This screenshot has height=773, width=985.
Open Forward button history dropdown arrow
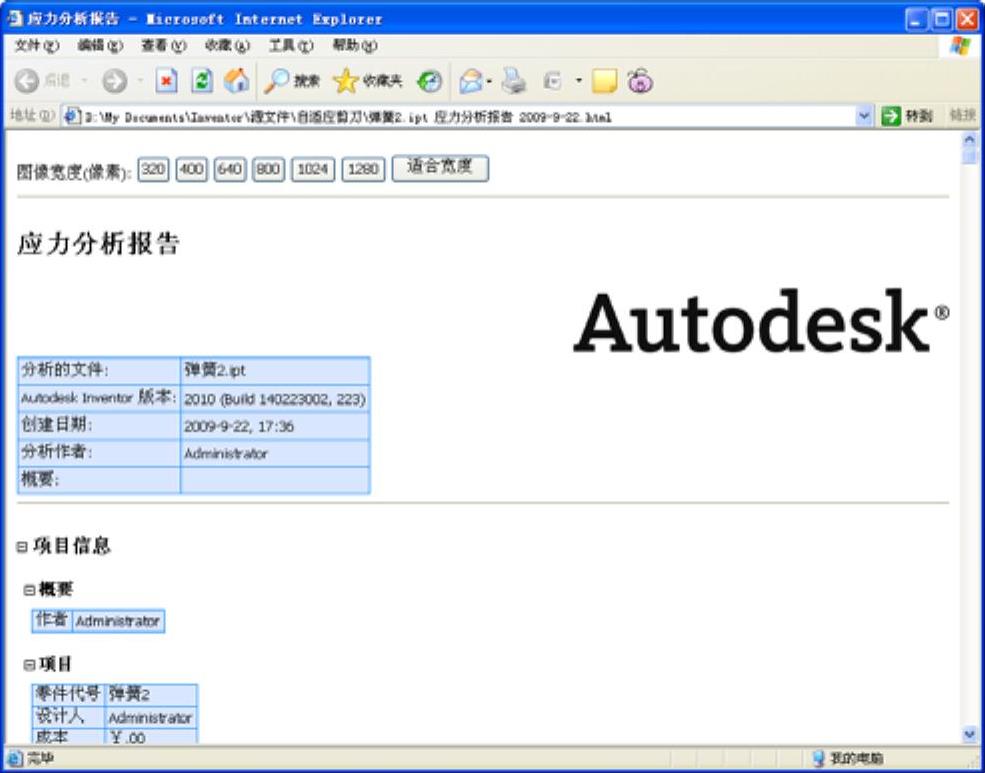140,81
